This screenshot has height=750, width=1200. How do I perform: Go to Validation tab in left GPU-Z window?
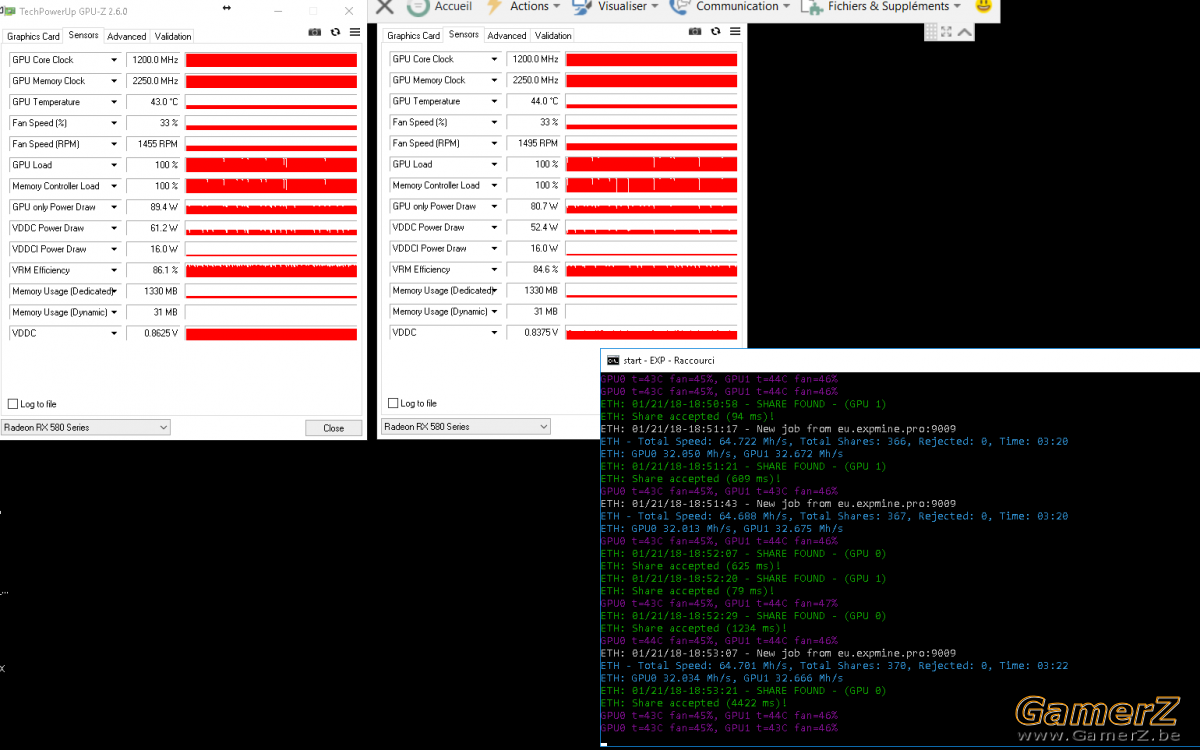tap(173, 36)
